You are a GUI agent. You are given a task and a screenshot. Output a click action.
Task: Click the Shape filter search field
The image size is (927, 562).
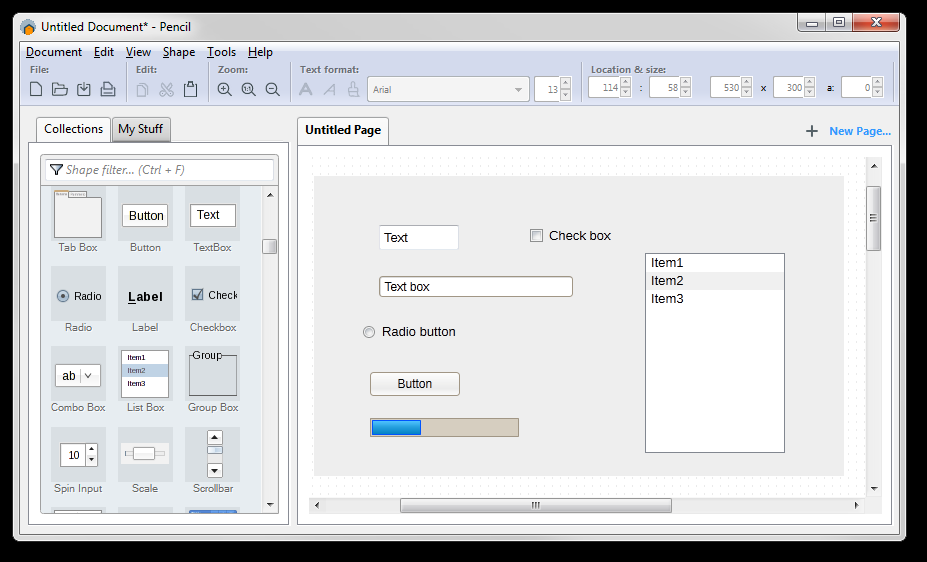tap(160, 170)
